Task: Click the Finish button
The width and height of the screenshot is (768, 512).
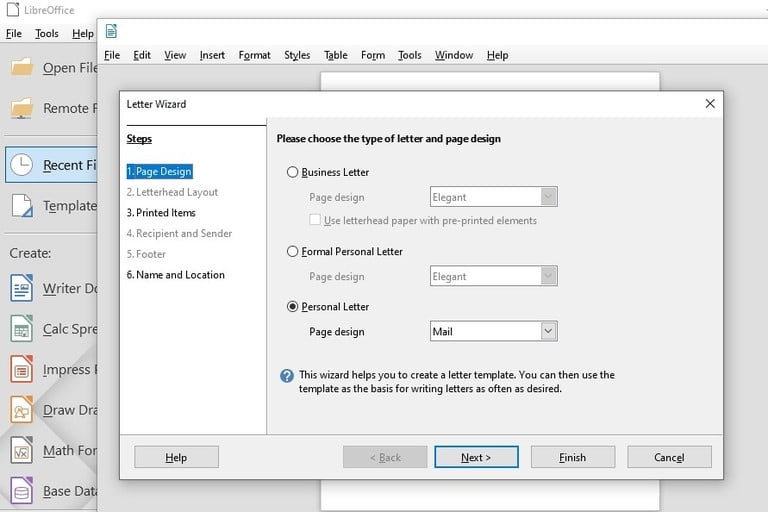Action: tap(572, 457)
